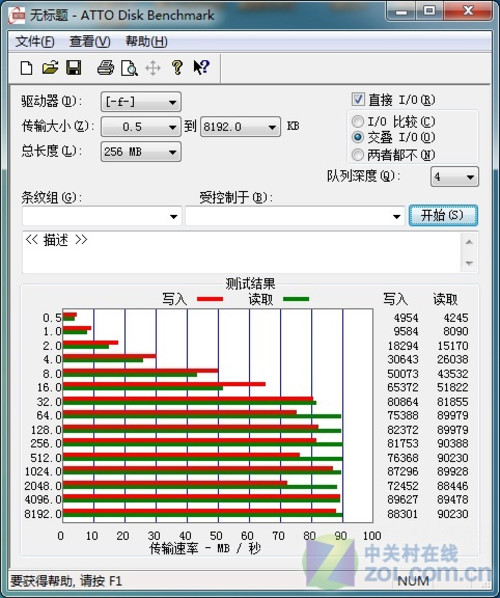Select the 交叠 I/O radio button
The height and width of the screenshot is (598, 500).
tap(357, 137)
